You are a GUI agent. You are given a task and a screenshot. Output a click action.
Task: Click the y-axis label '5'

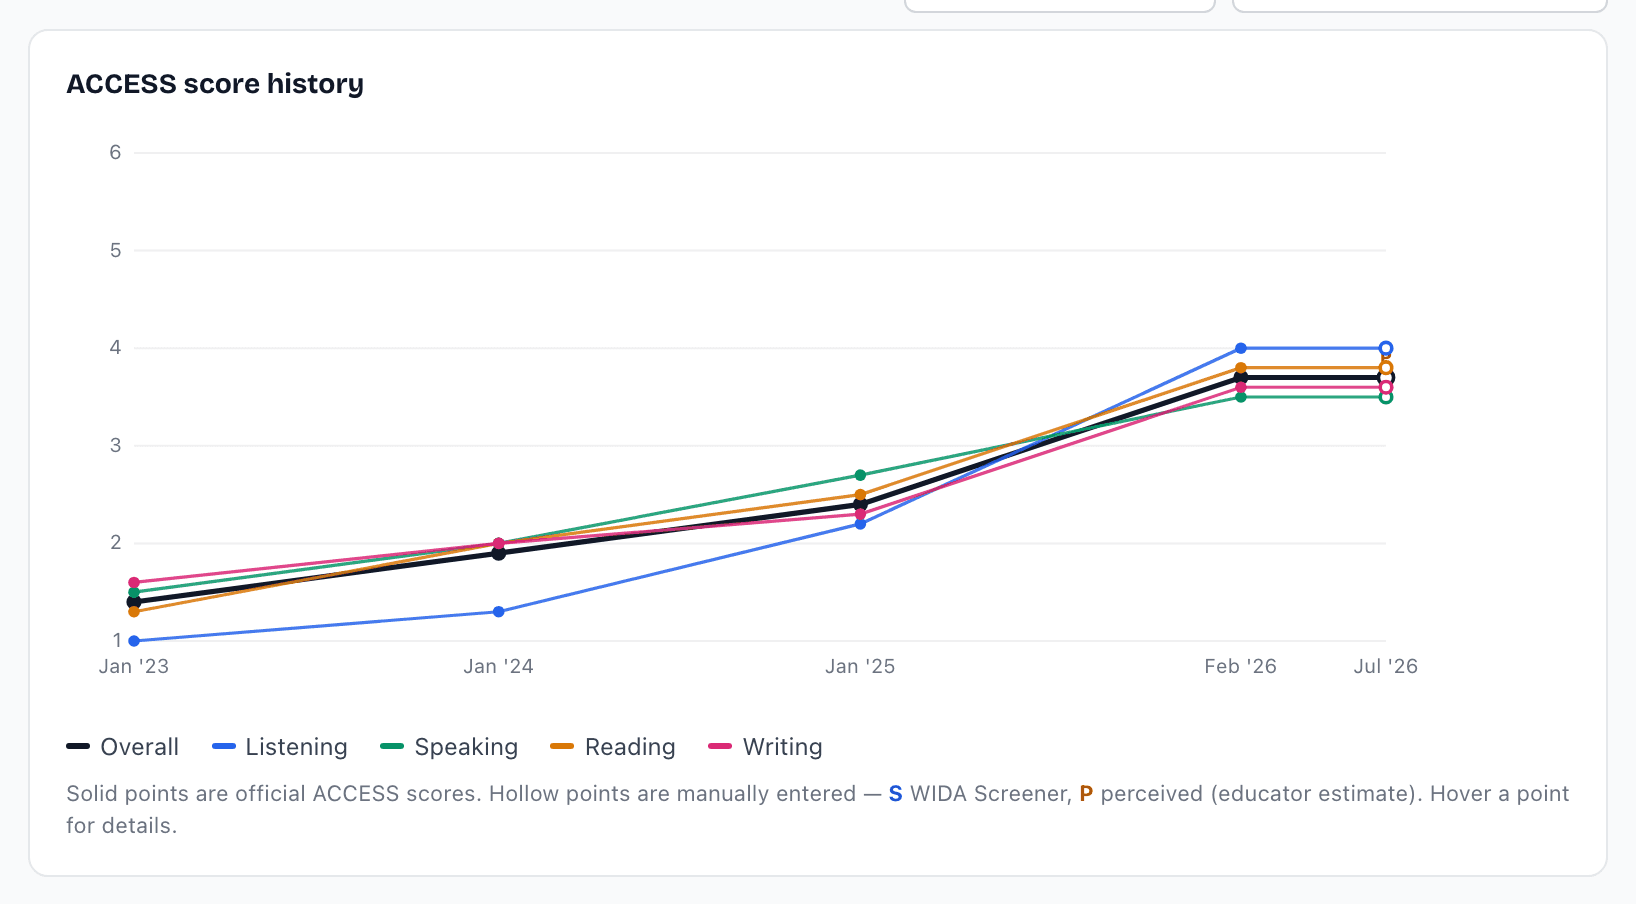(x=116, y=251)
